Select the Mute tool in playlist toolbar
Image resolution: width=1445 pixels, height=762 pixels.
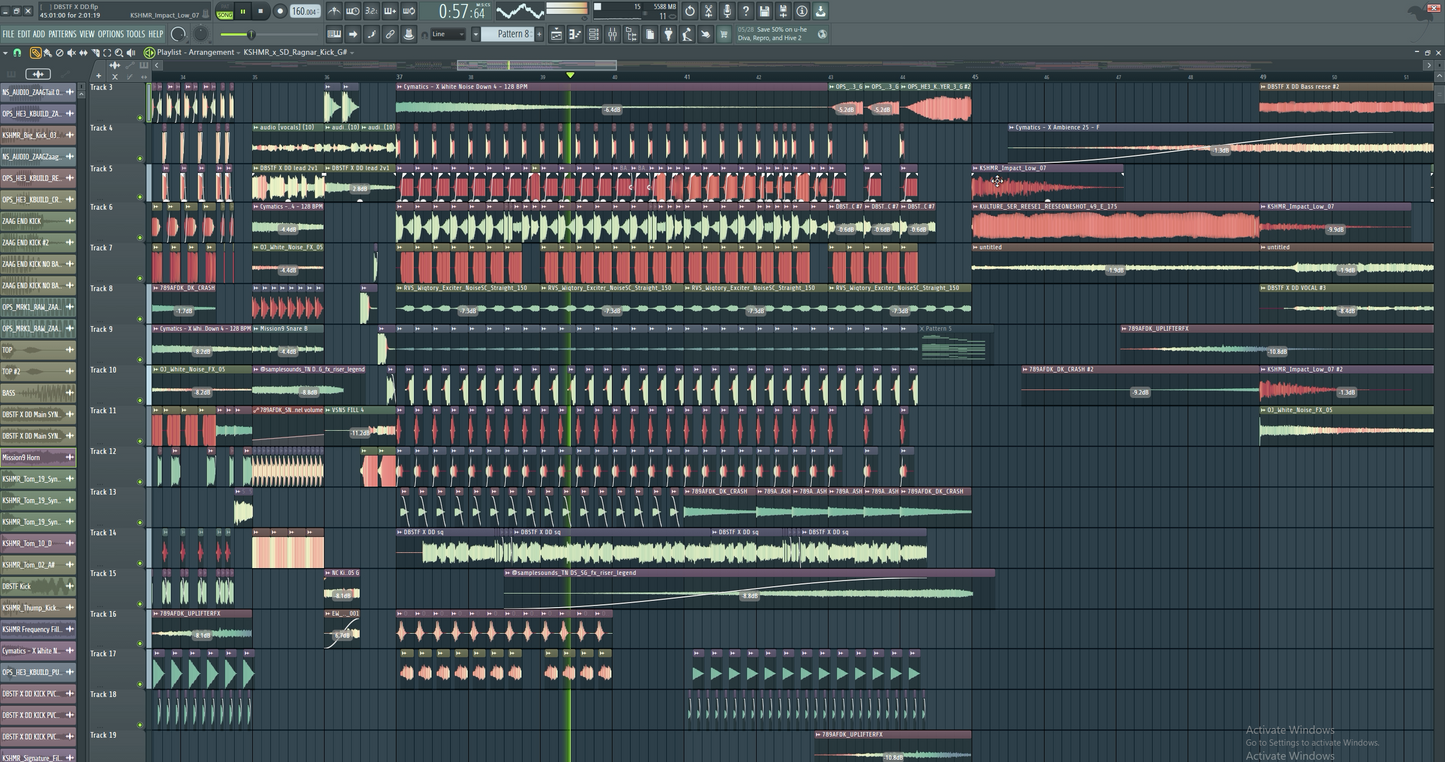pos(71,52)
